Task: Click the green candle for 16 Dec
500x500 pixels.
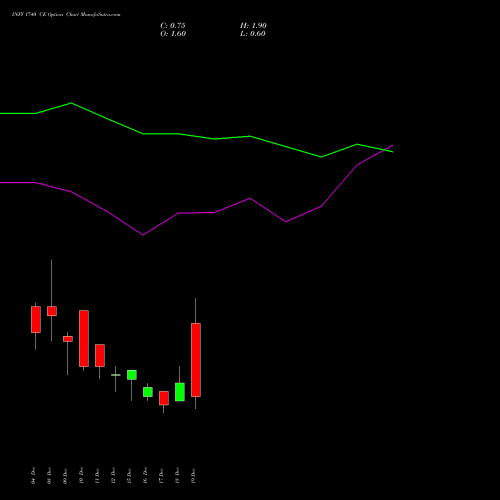Action: coord(148,392)
